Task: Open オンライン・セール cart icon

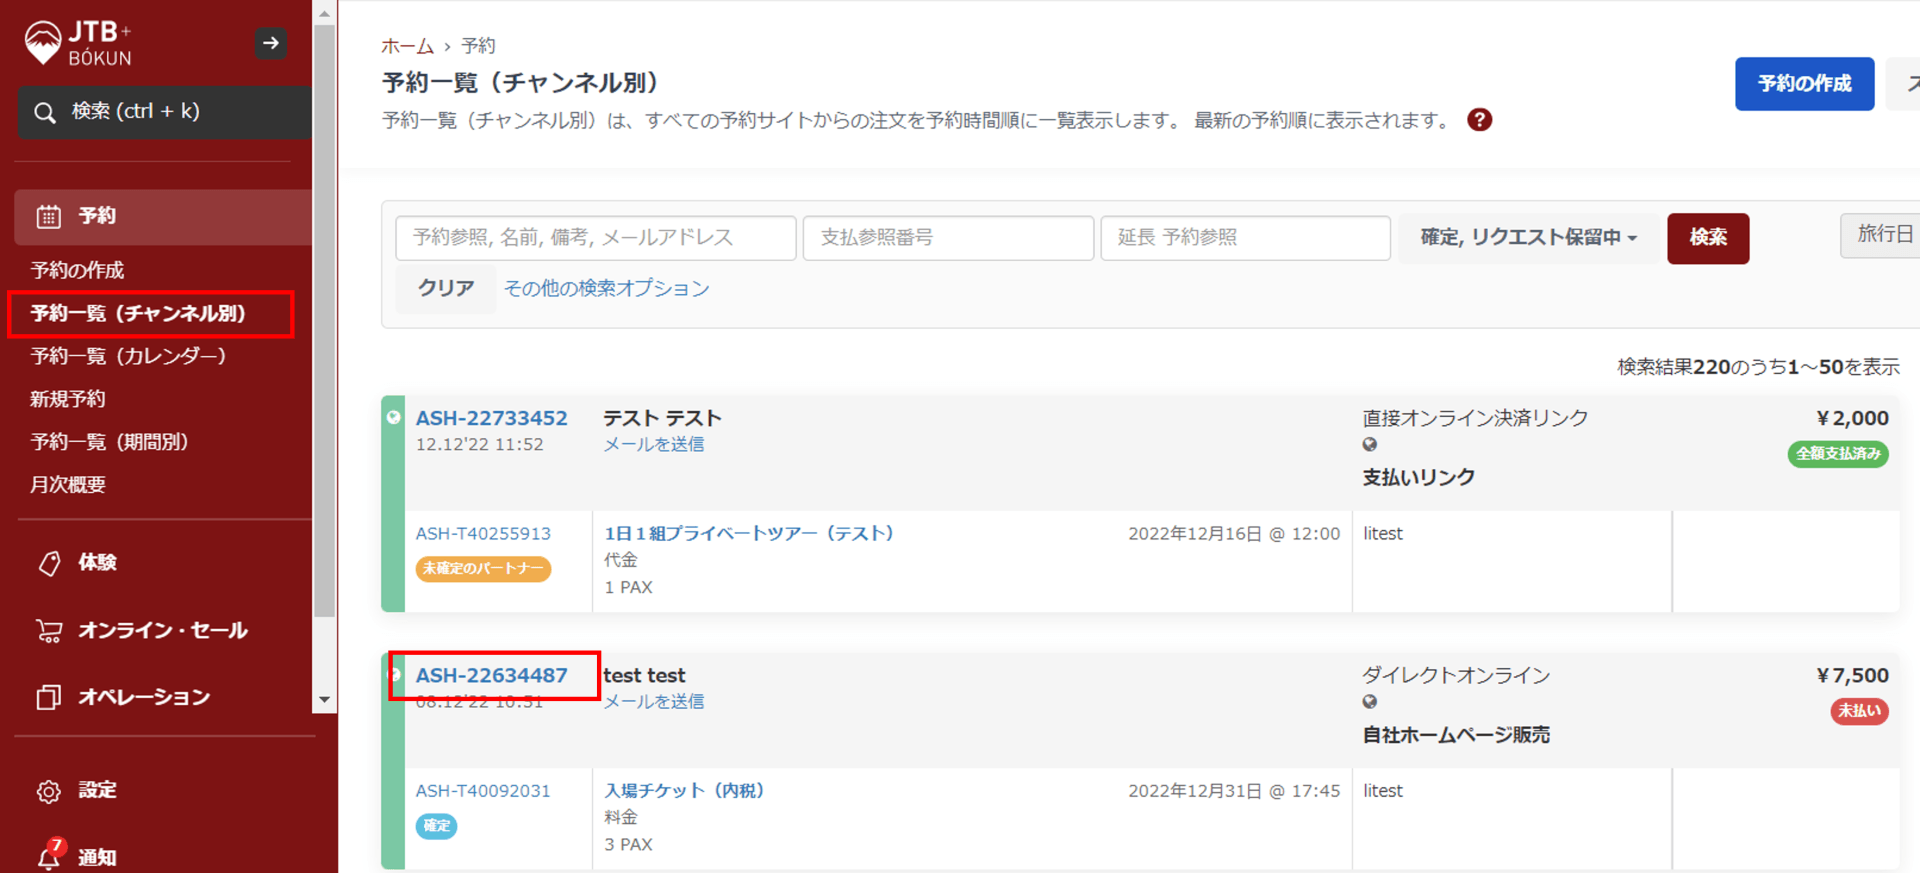Action: click(x=49, y=630)
